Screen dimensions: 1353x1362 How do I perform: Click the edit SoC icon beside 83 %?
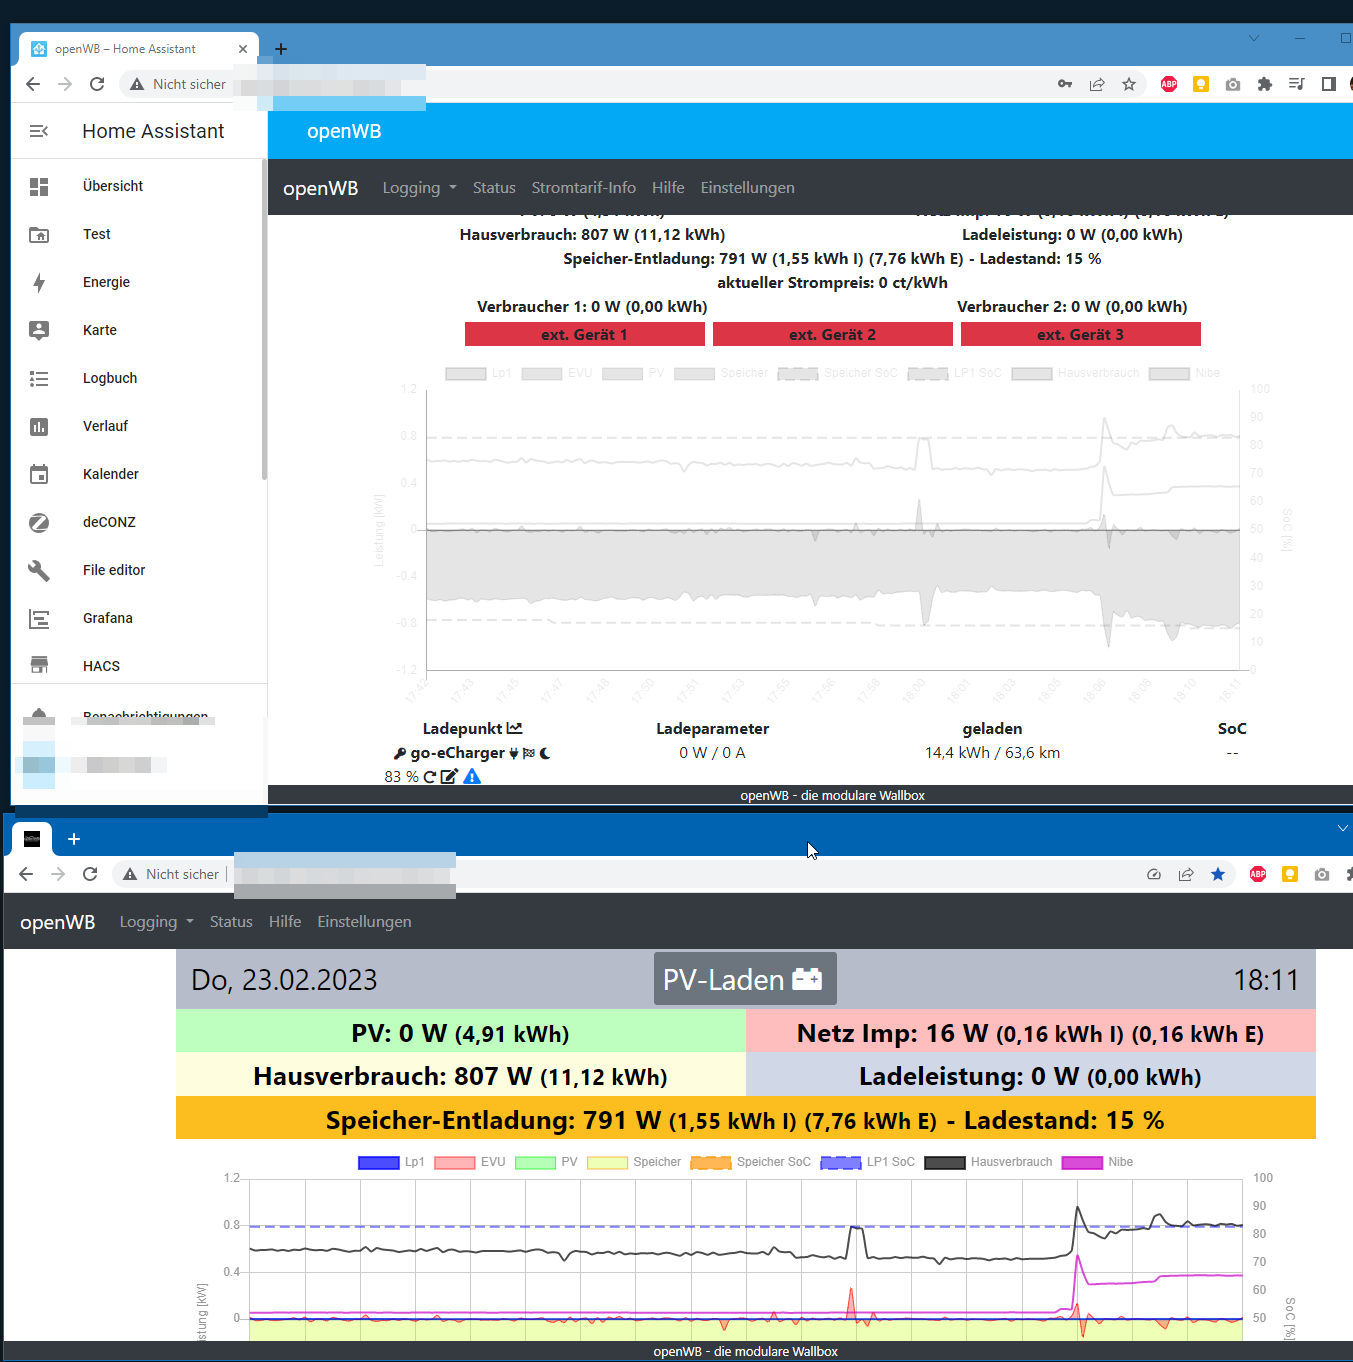pos(449,777)
